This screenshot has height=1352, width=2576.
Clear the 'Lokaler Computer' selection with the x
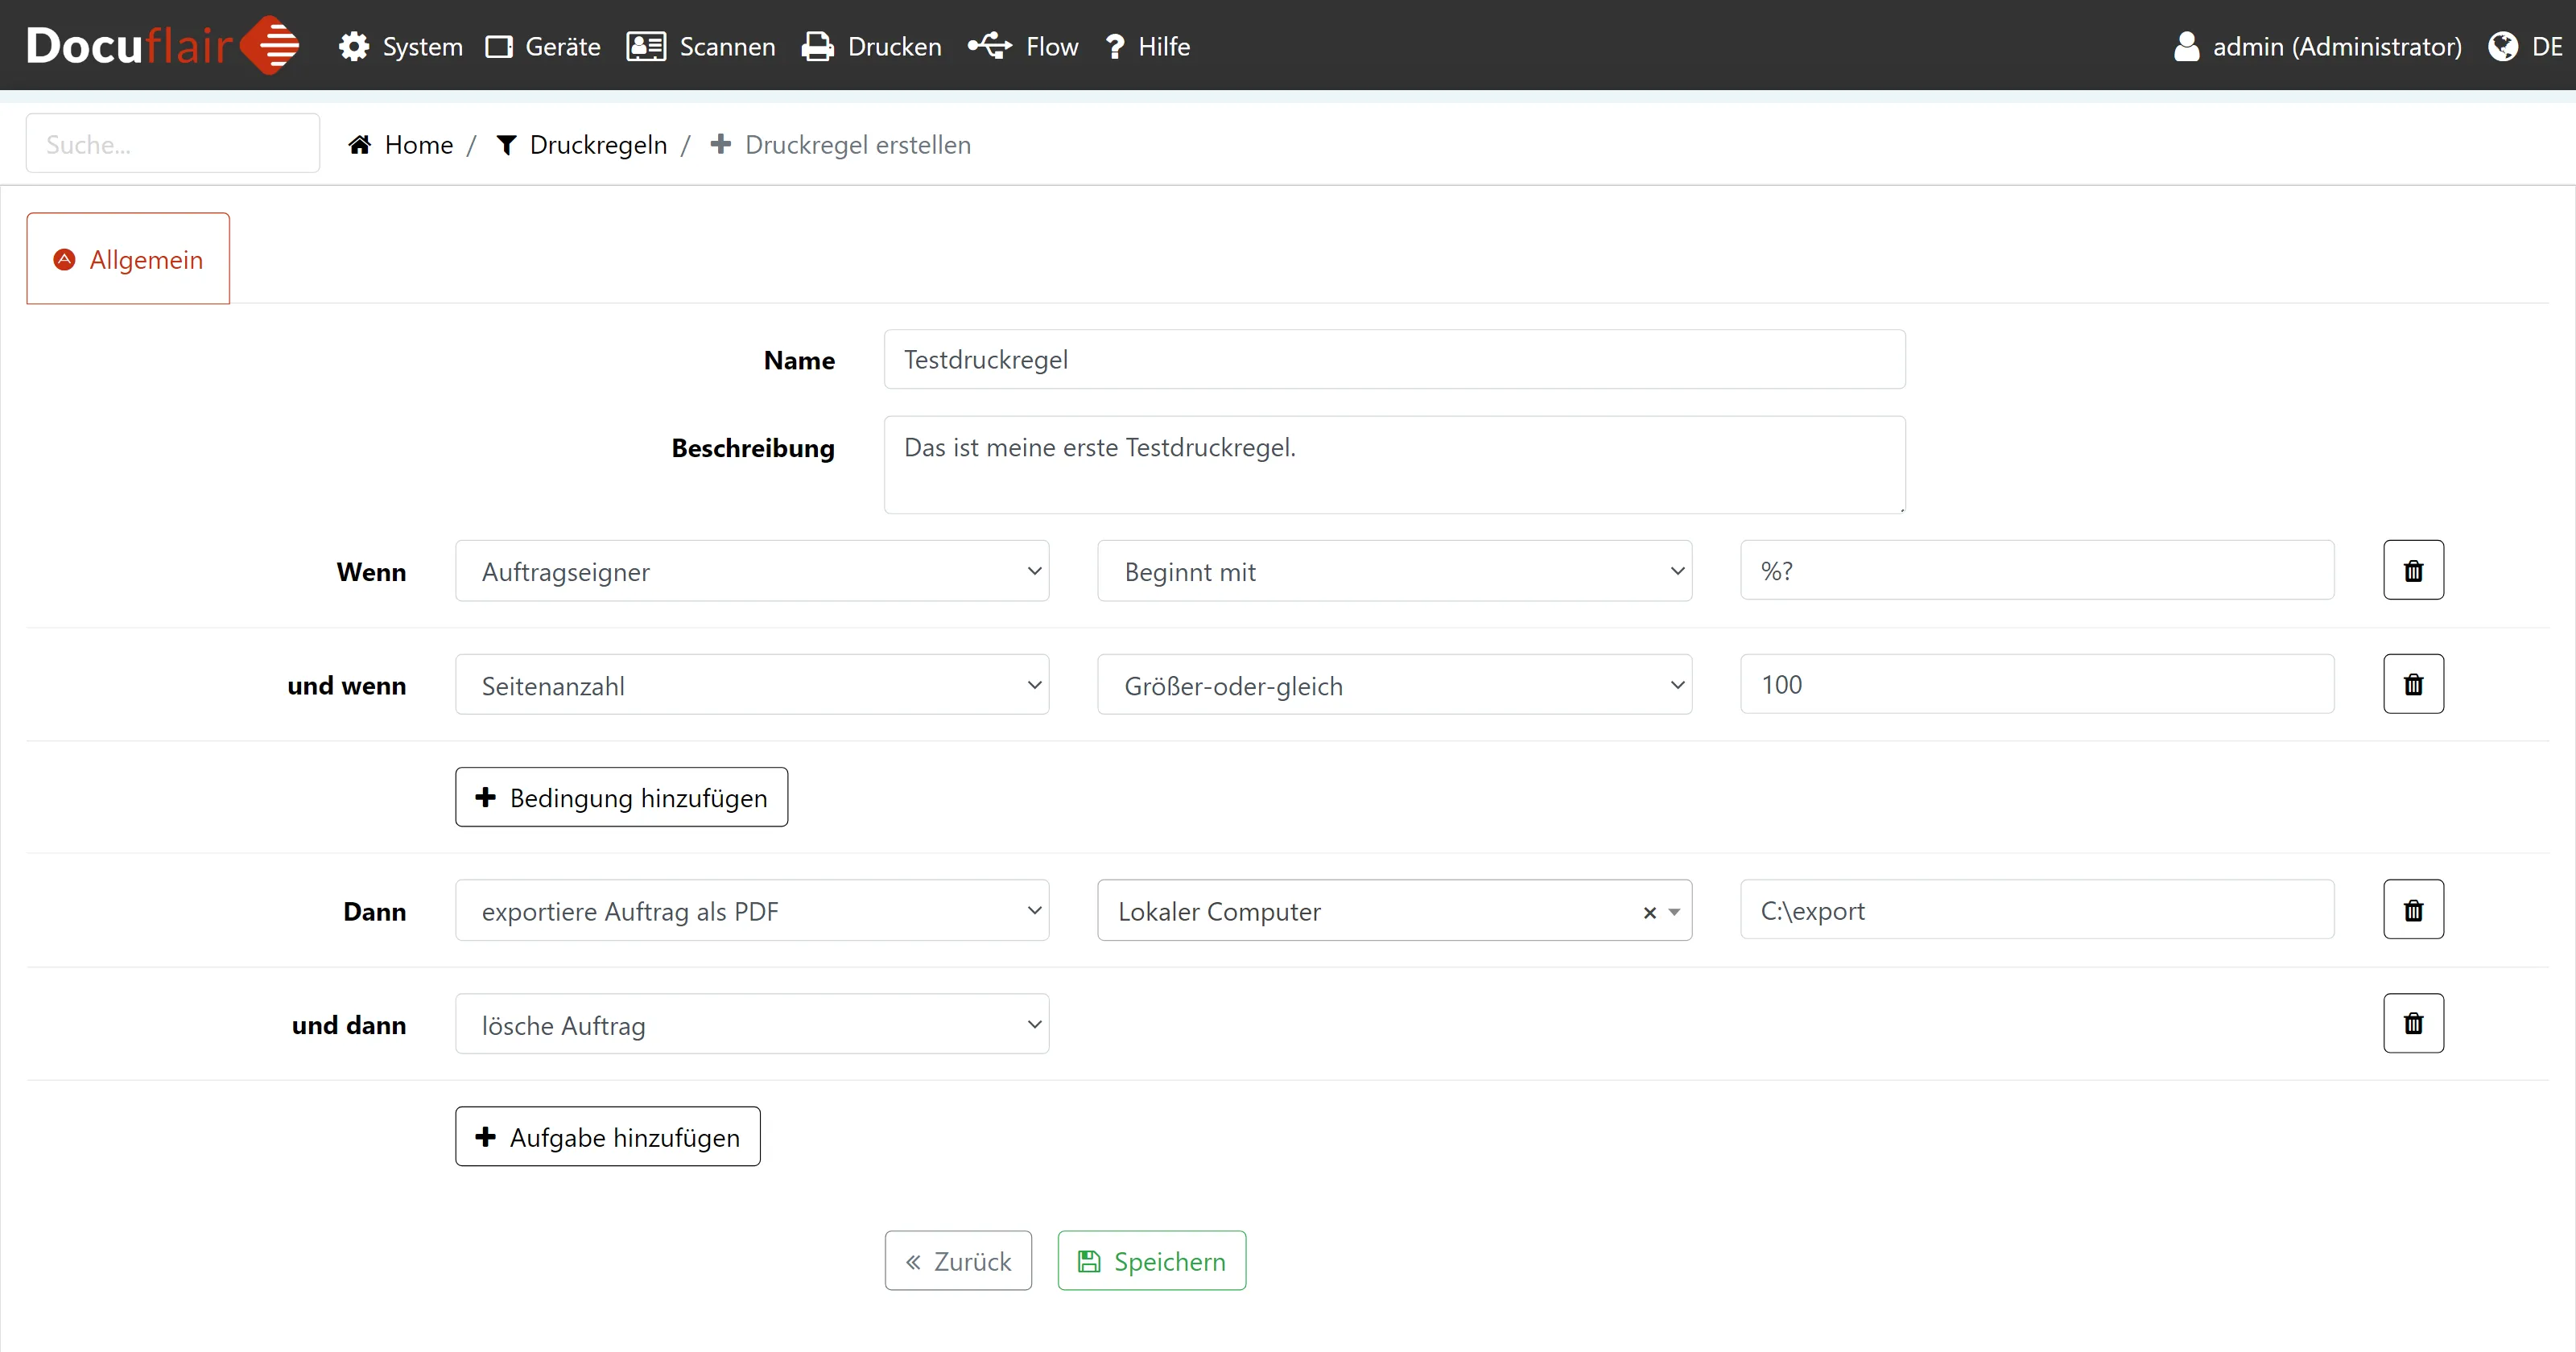click(1649, 912)
